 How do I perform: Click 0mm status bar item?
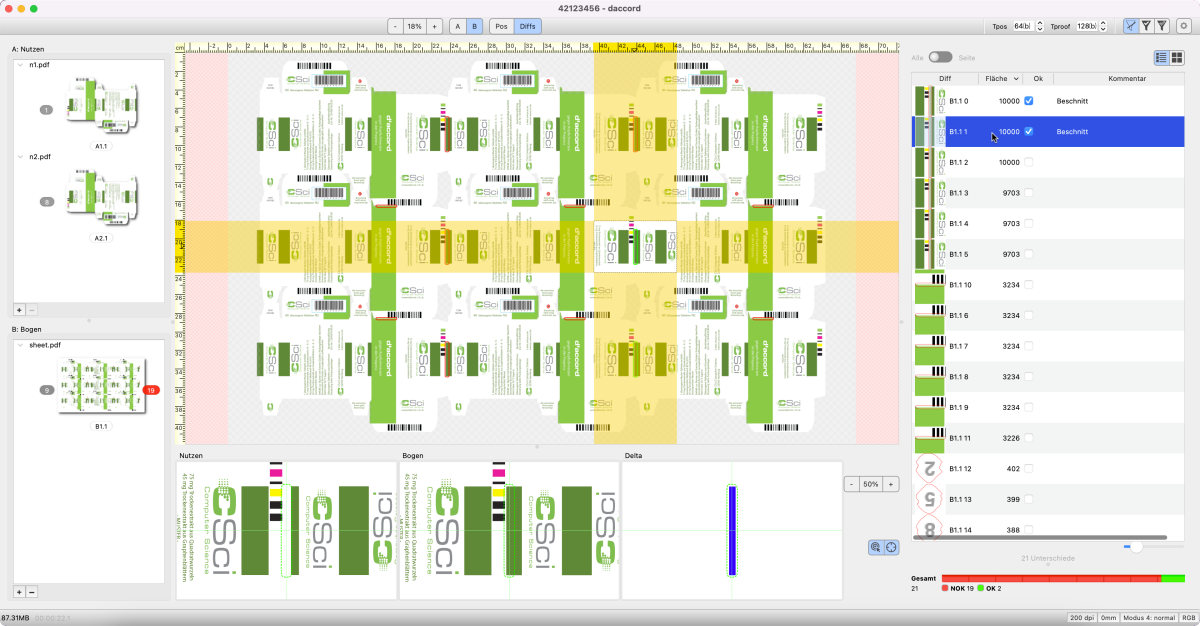(1107, 619)
